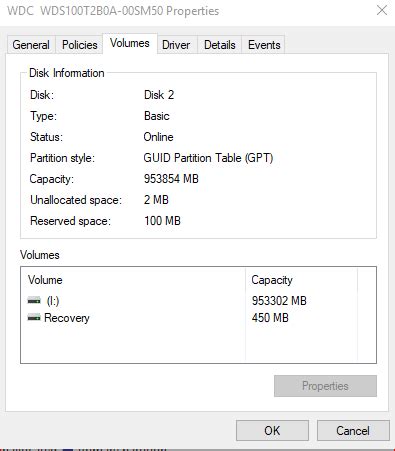Click the '2 MB' unallocated value
The height and width of the screenshot is (451, 395).
[x=156, y=200]
